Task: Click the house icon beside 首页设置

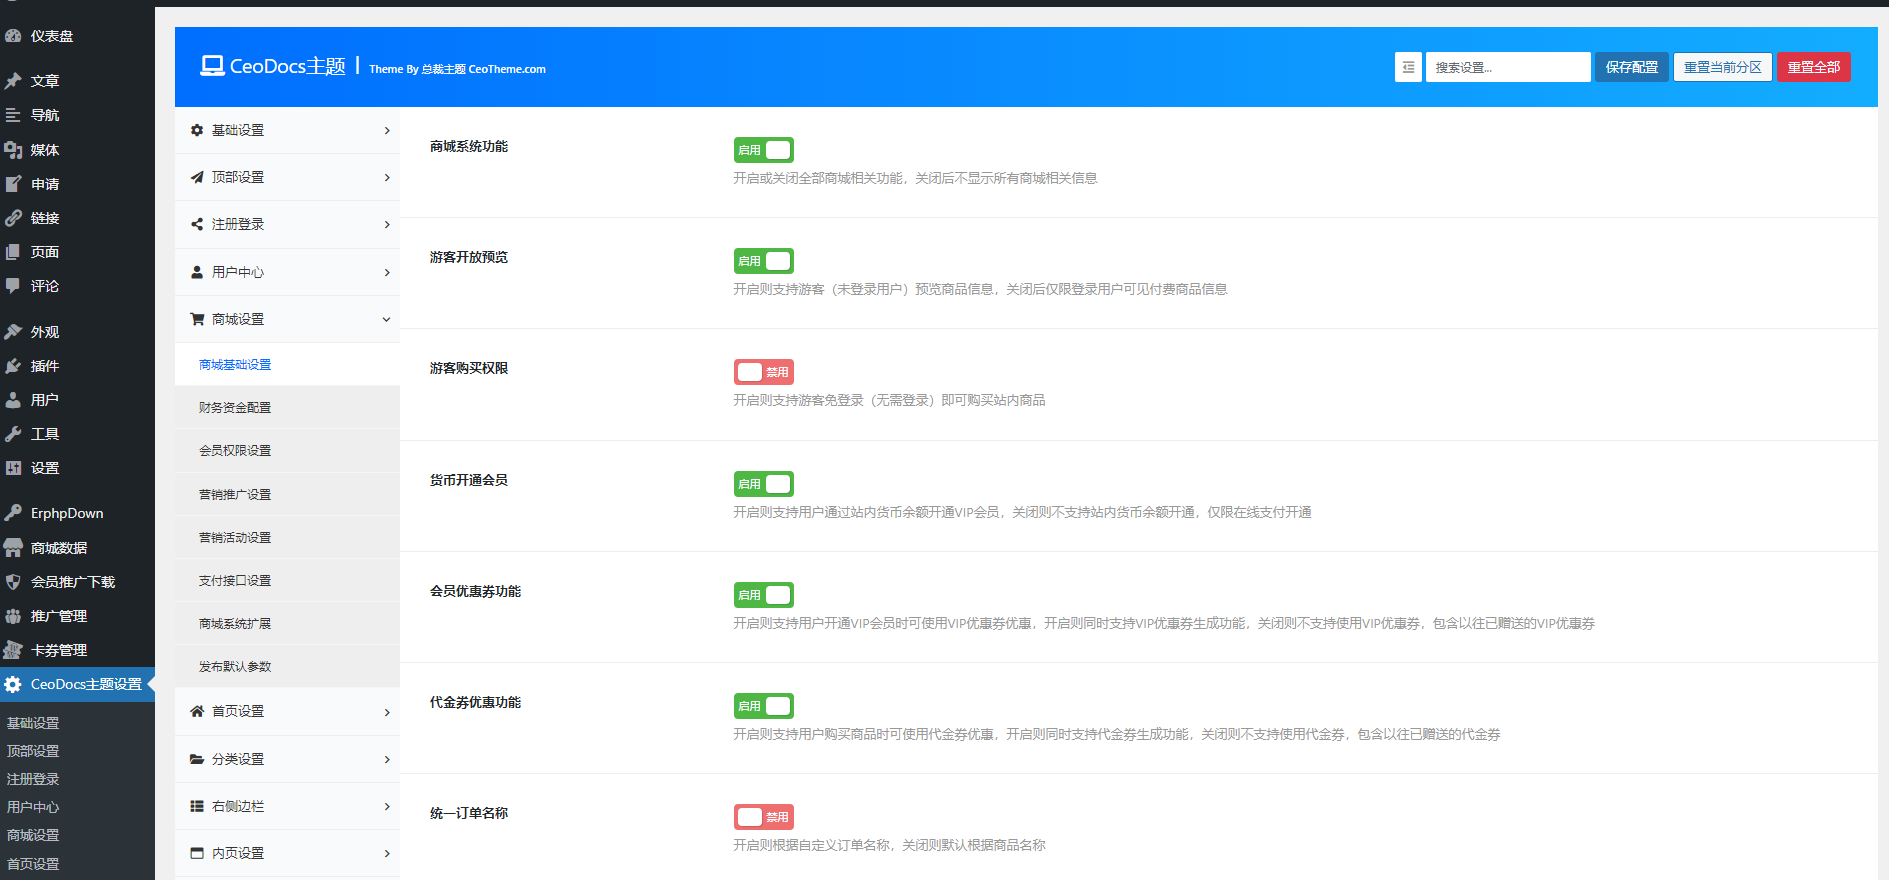Action: (x=197, y=711)
